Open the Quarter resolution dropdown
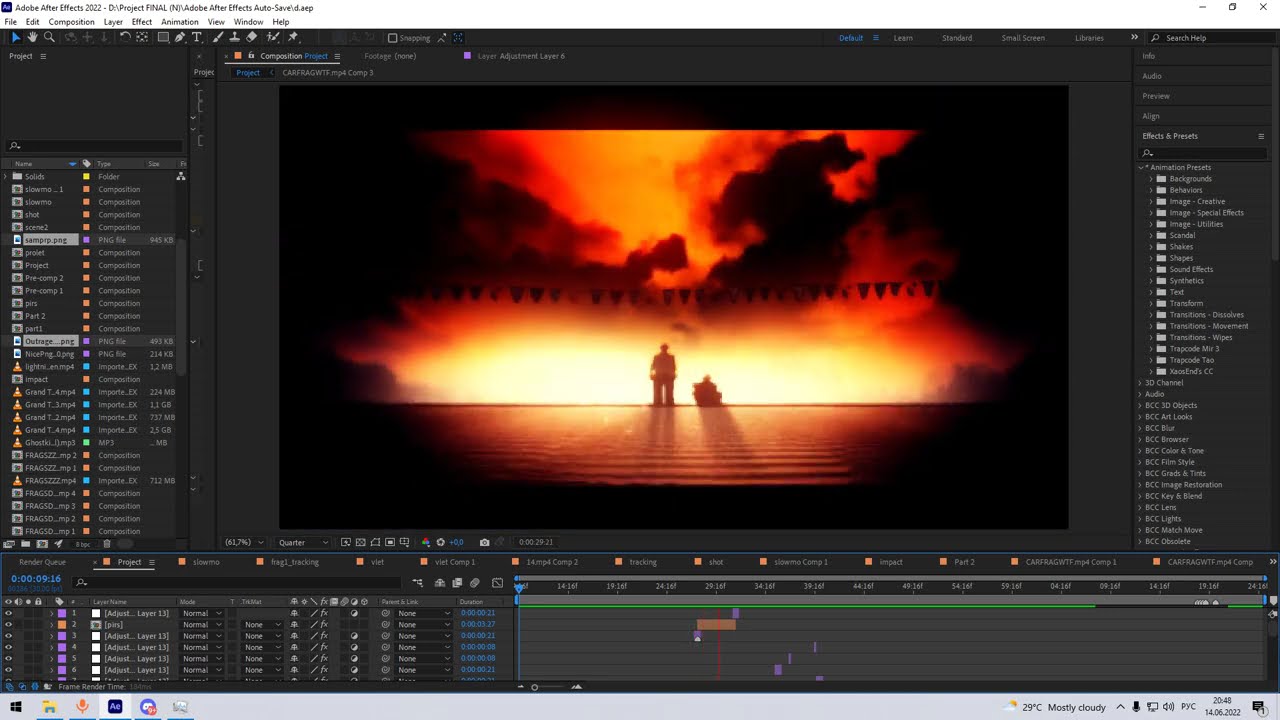 pos(304,542)
